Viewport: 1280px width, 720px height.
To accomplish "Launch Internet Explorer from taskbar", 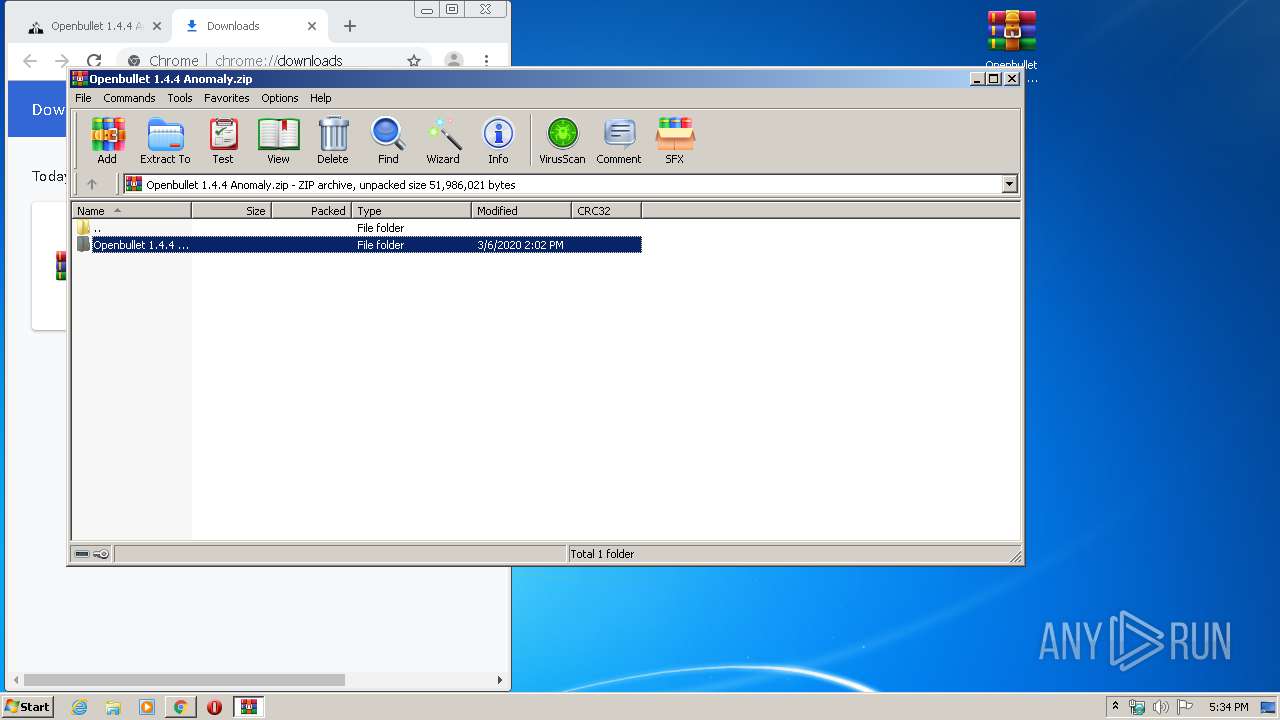I will tap(79, 707).
